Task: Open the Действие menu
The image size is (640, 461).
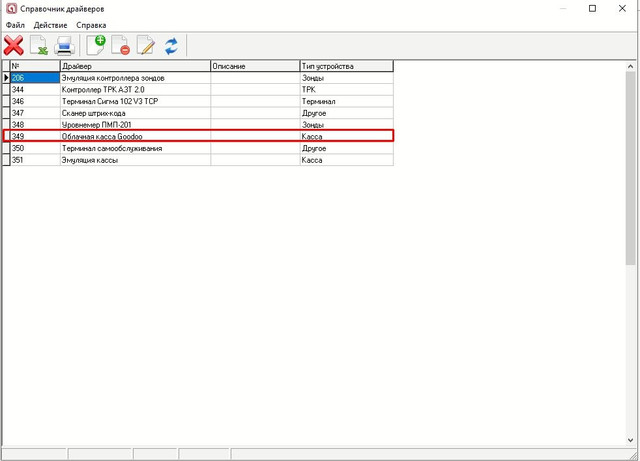Action: 50,25
